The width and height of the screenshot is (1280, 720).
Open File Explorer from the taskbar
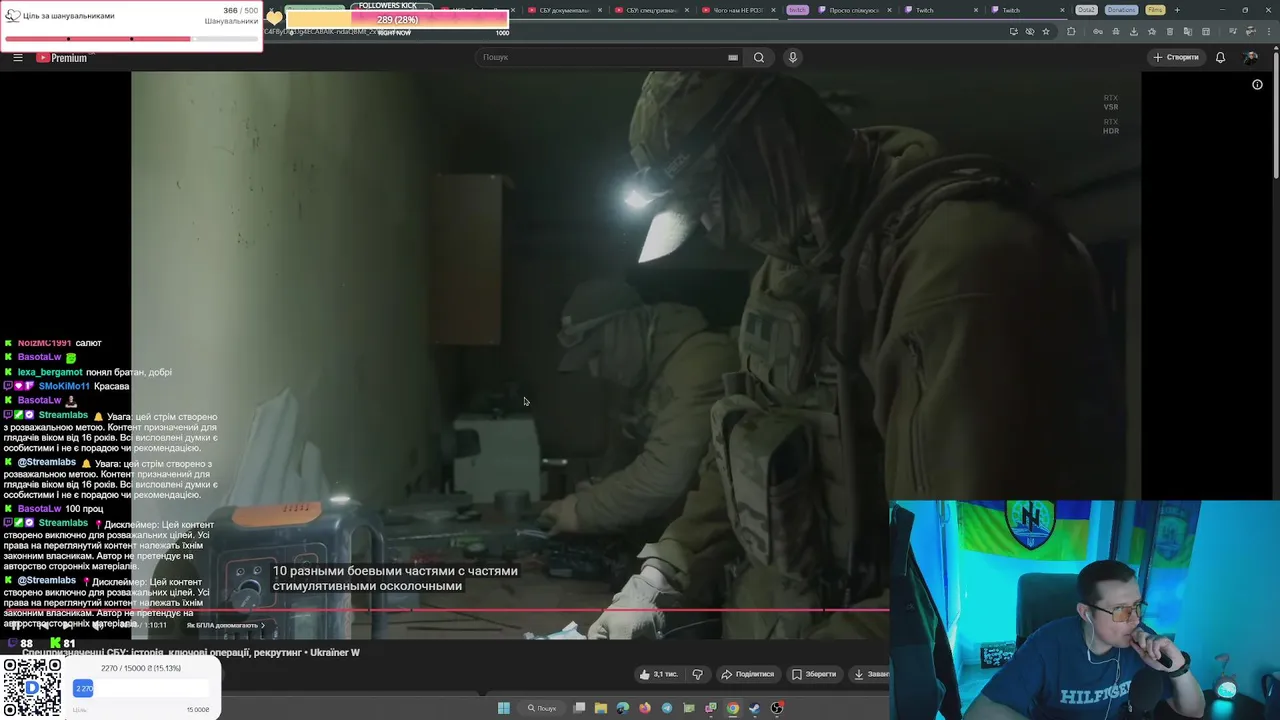[601, 708]
